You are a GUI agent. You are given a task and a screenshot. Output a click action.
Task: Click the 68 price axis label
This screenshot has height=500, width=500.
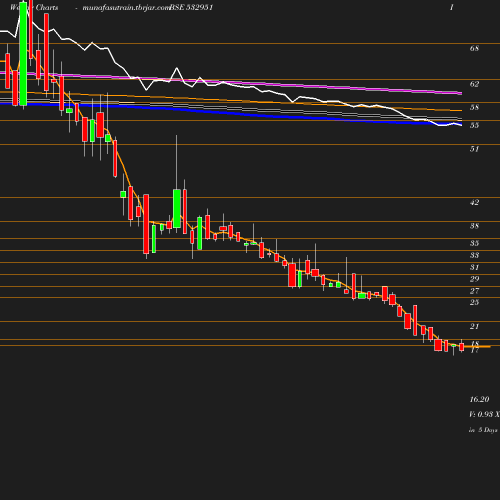point(474,48)
